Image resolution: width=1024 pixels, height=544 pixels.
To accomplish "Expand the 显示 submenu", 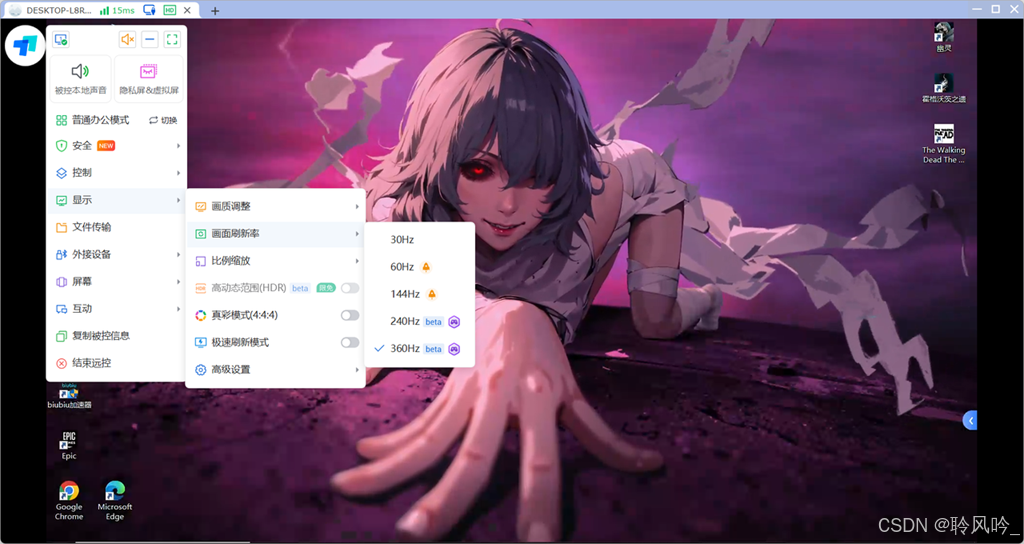I will click(x=117, y=200).
